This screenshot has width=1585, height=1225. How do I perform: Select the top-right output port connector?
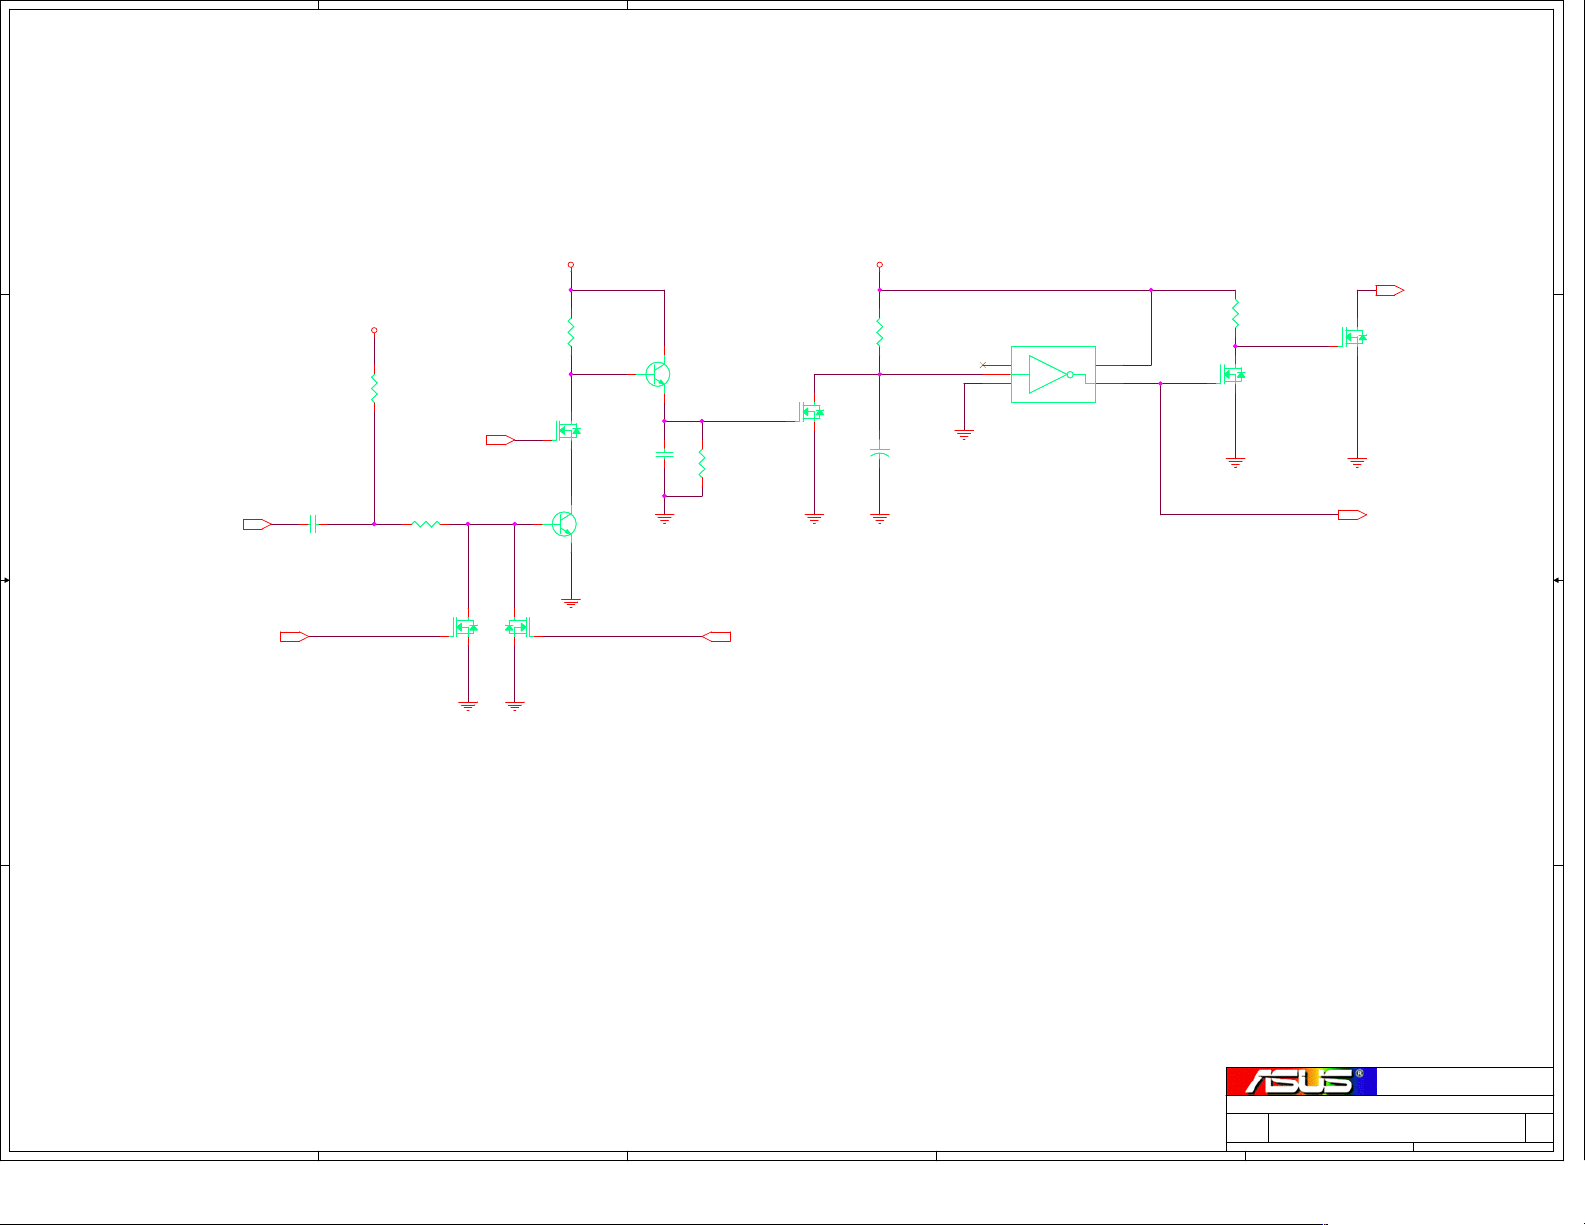[1390, 291]
